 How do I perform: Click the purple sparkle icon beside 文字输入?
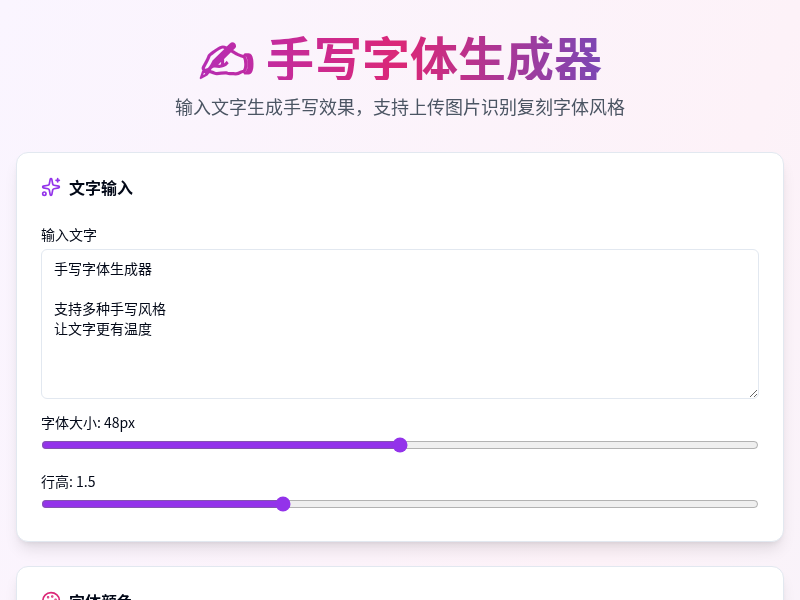point(50,187)
